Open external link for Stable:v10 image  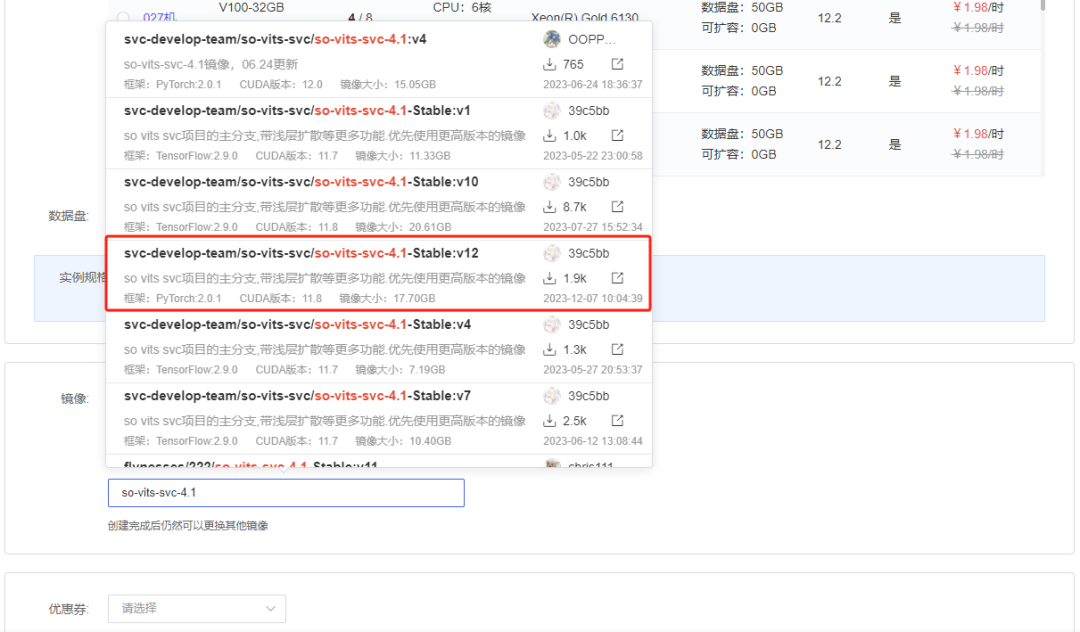[x=617, y=207]
